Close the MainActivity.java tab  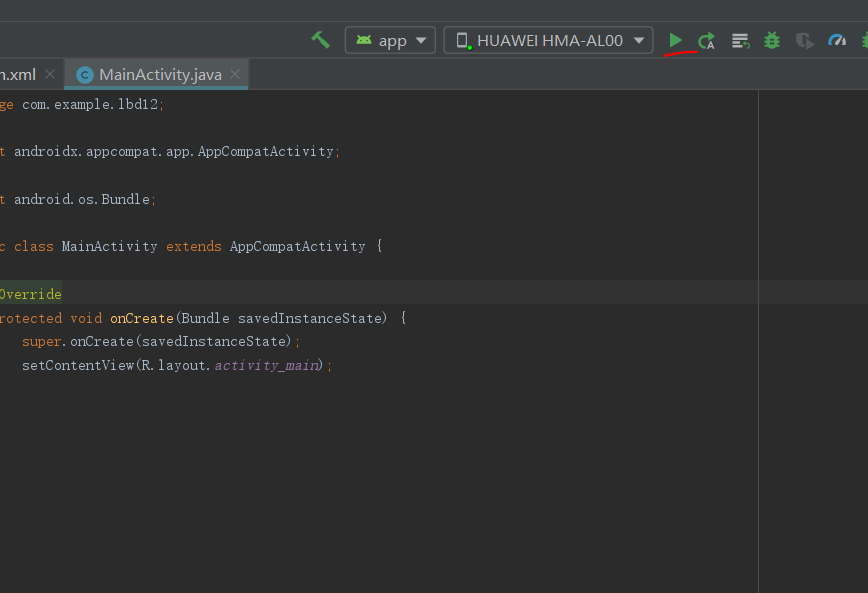(235, 74)
